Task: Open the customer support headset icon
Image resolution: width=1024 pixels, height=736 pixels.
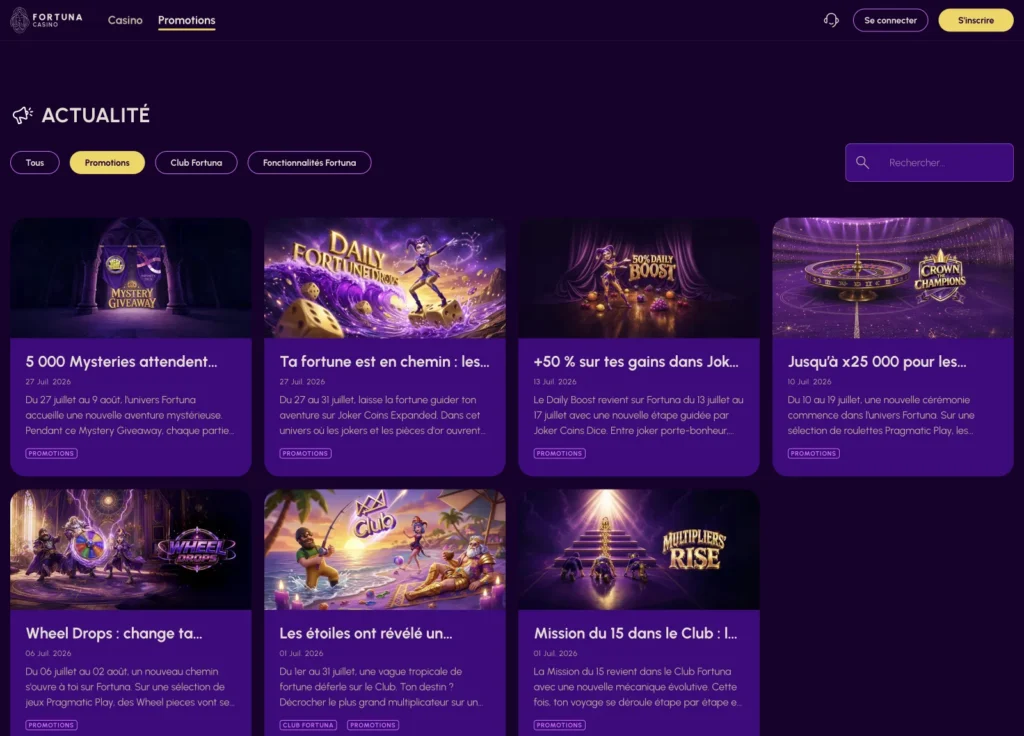Action: [x=831, y=20]
